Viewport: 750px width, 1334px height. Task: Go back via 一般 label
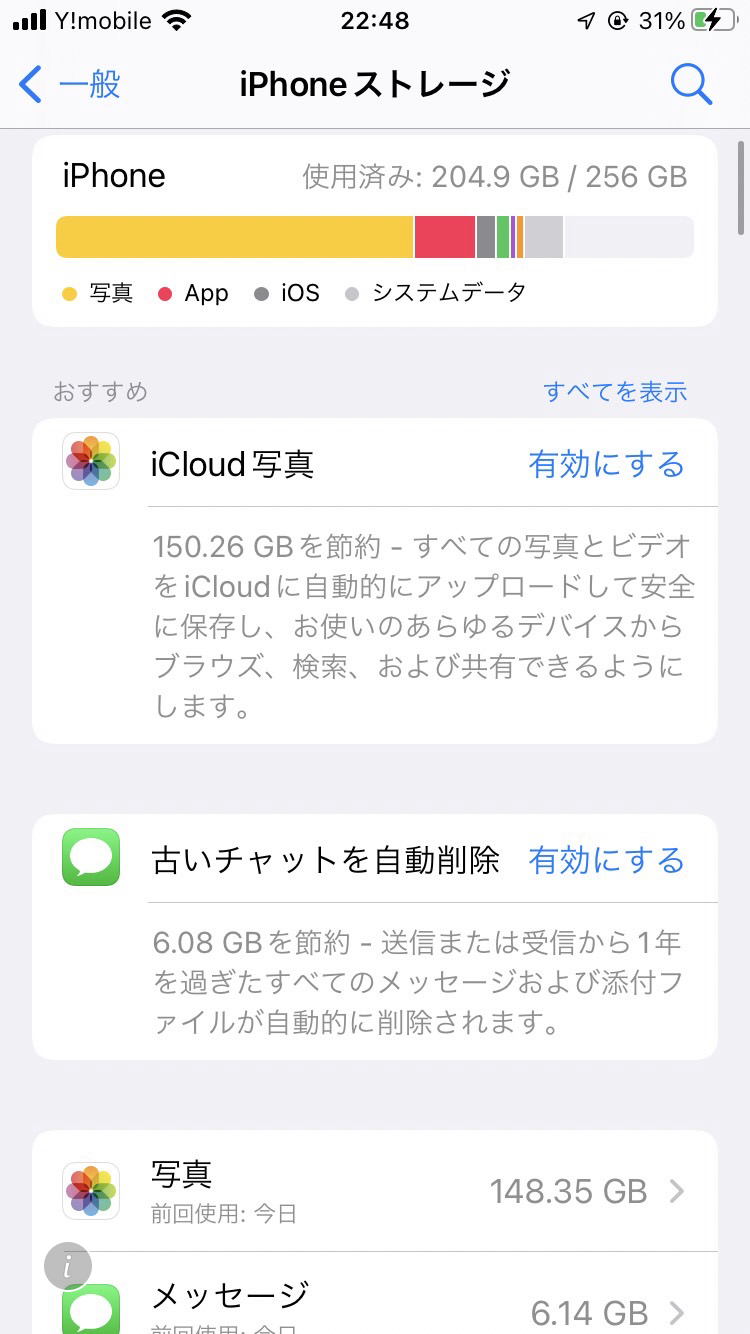tap(90, 85)
